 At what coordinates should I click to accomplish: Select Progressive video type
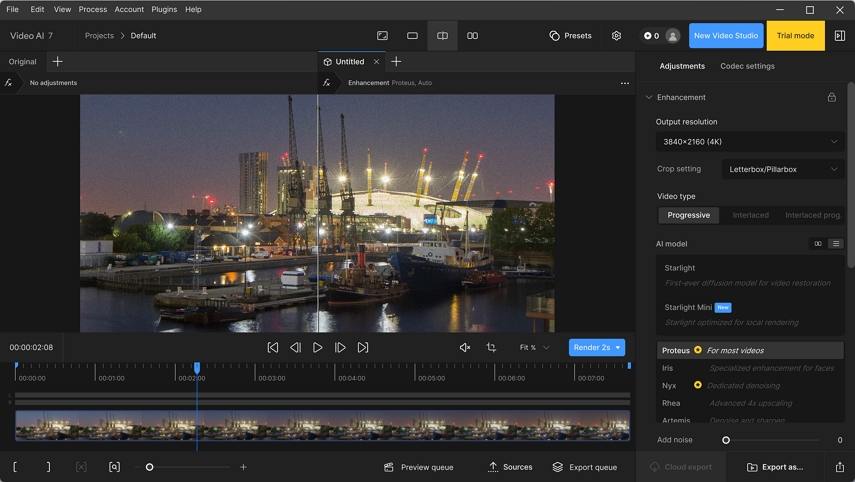[x=688, y=215]
